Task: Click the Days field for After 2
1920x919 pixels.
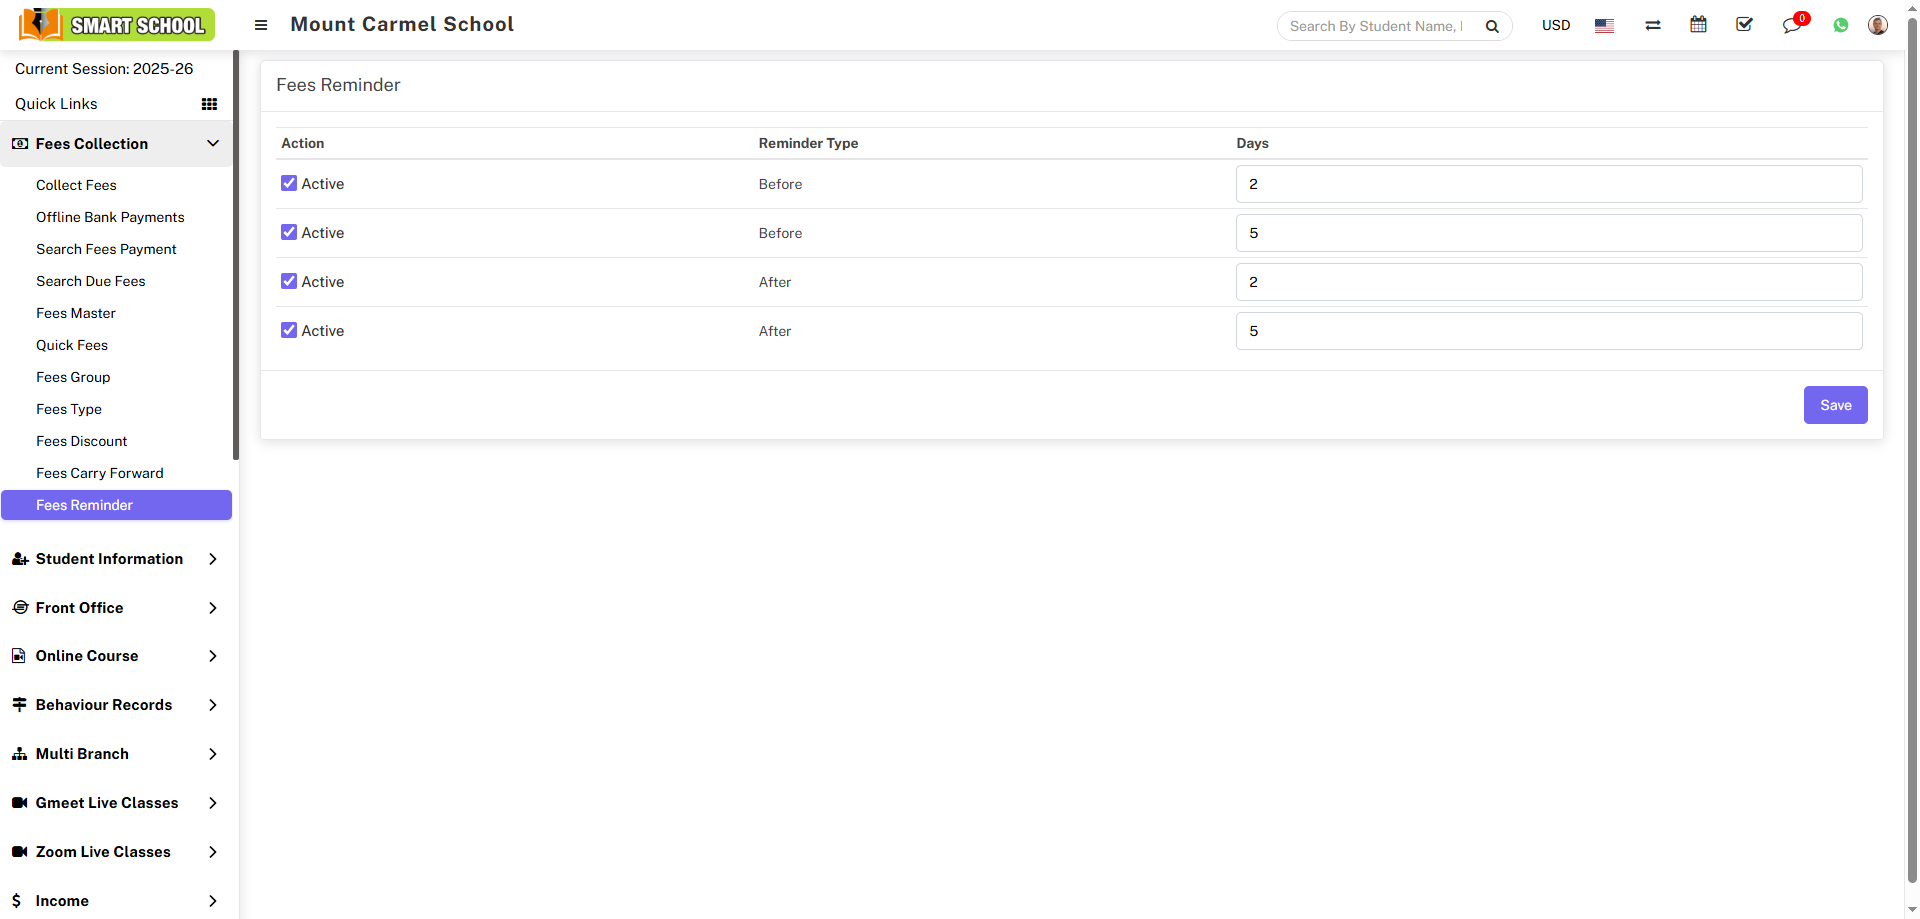Action: (1548, 282)
